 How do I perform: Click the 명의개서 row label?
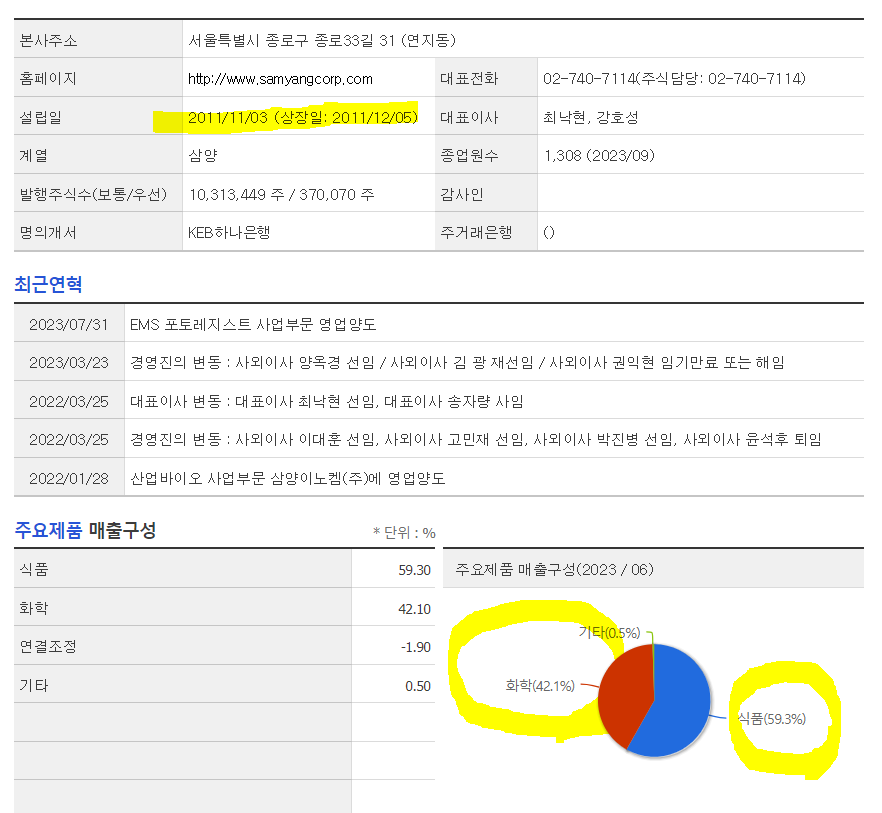tap(48, 232)
